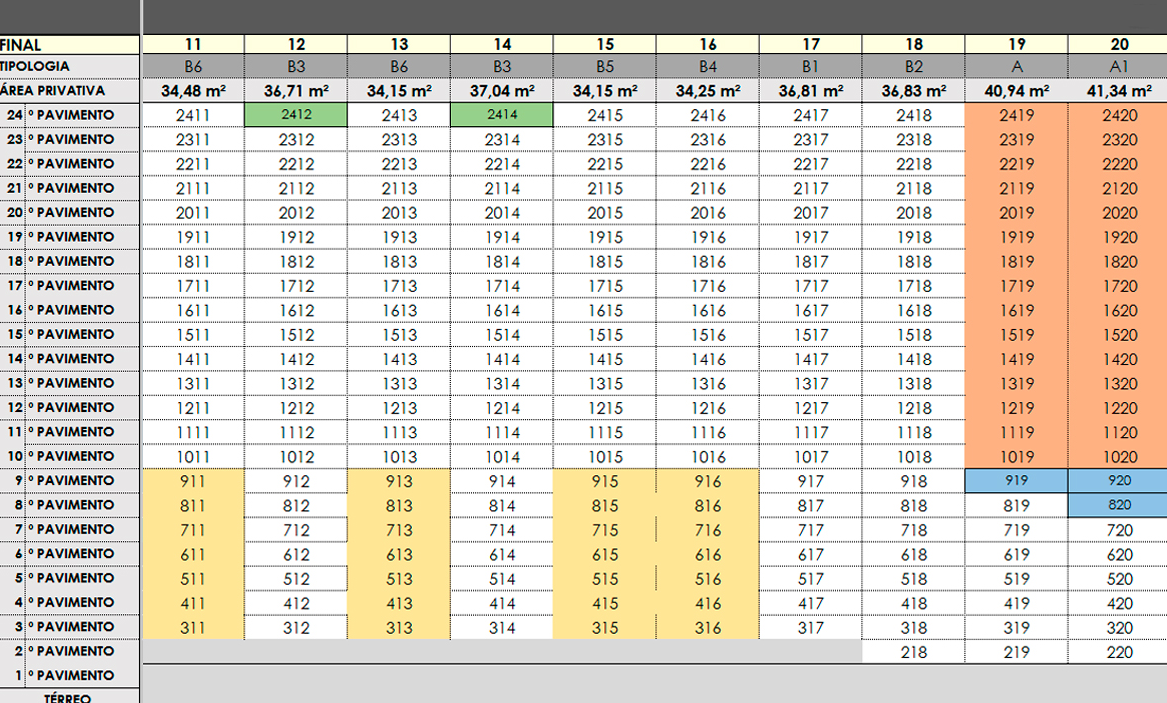
Task: Select the green cell 2412
Action: (296, 115)
